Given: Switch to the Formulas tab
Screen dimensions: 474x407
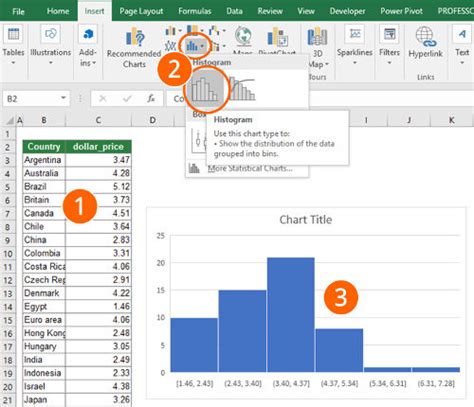Looking at the screenshot, I should [x=195, y=11].
